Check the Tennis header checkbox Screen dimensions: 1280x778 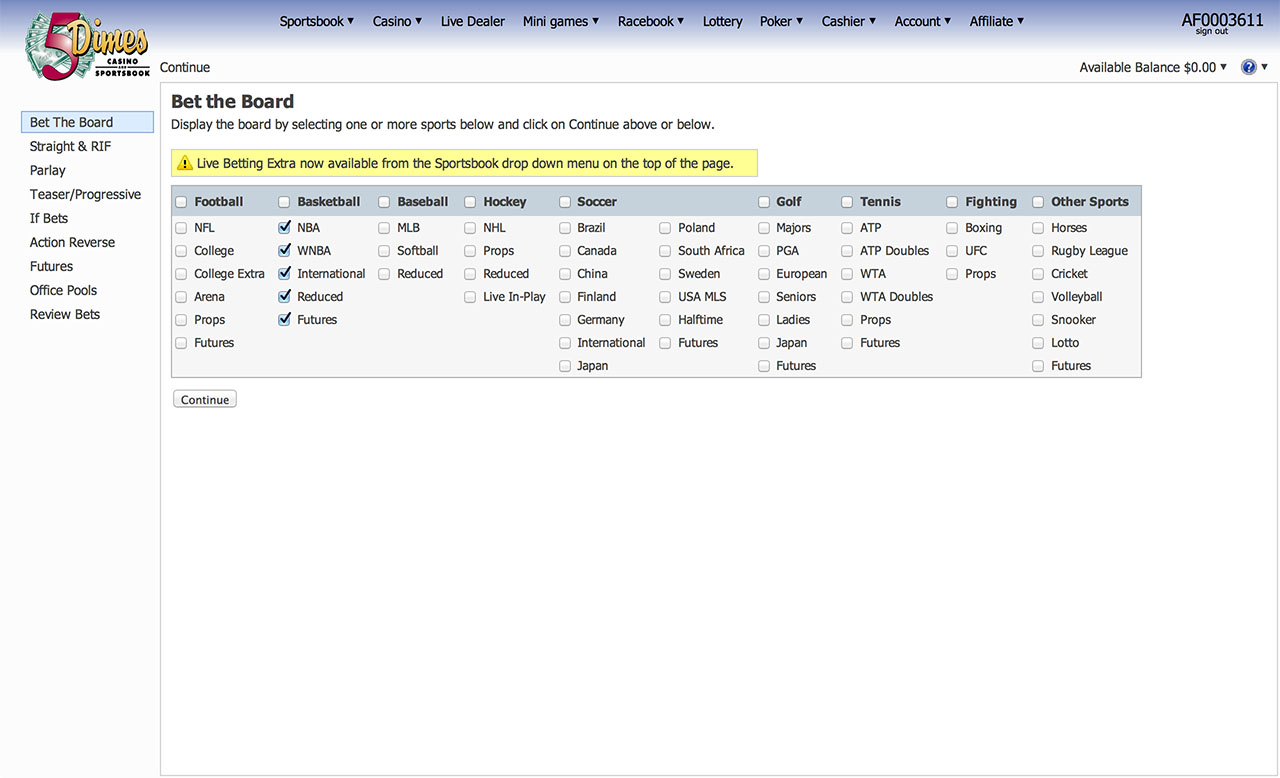[x=848, y=202]
